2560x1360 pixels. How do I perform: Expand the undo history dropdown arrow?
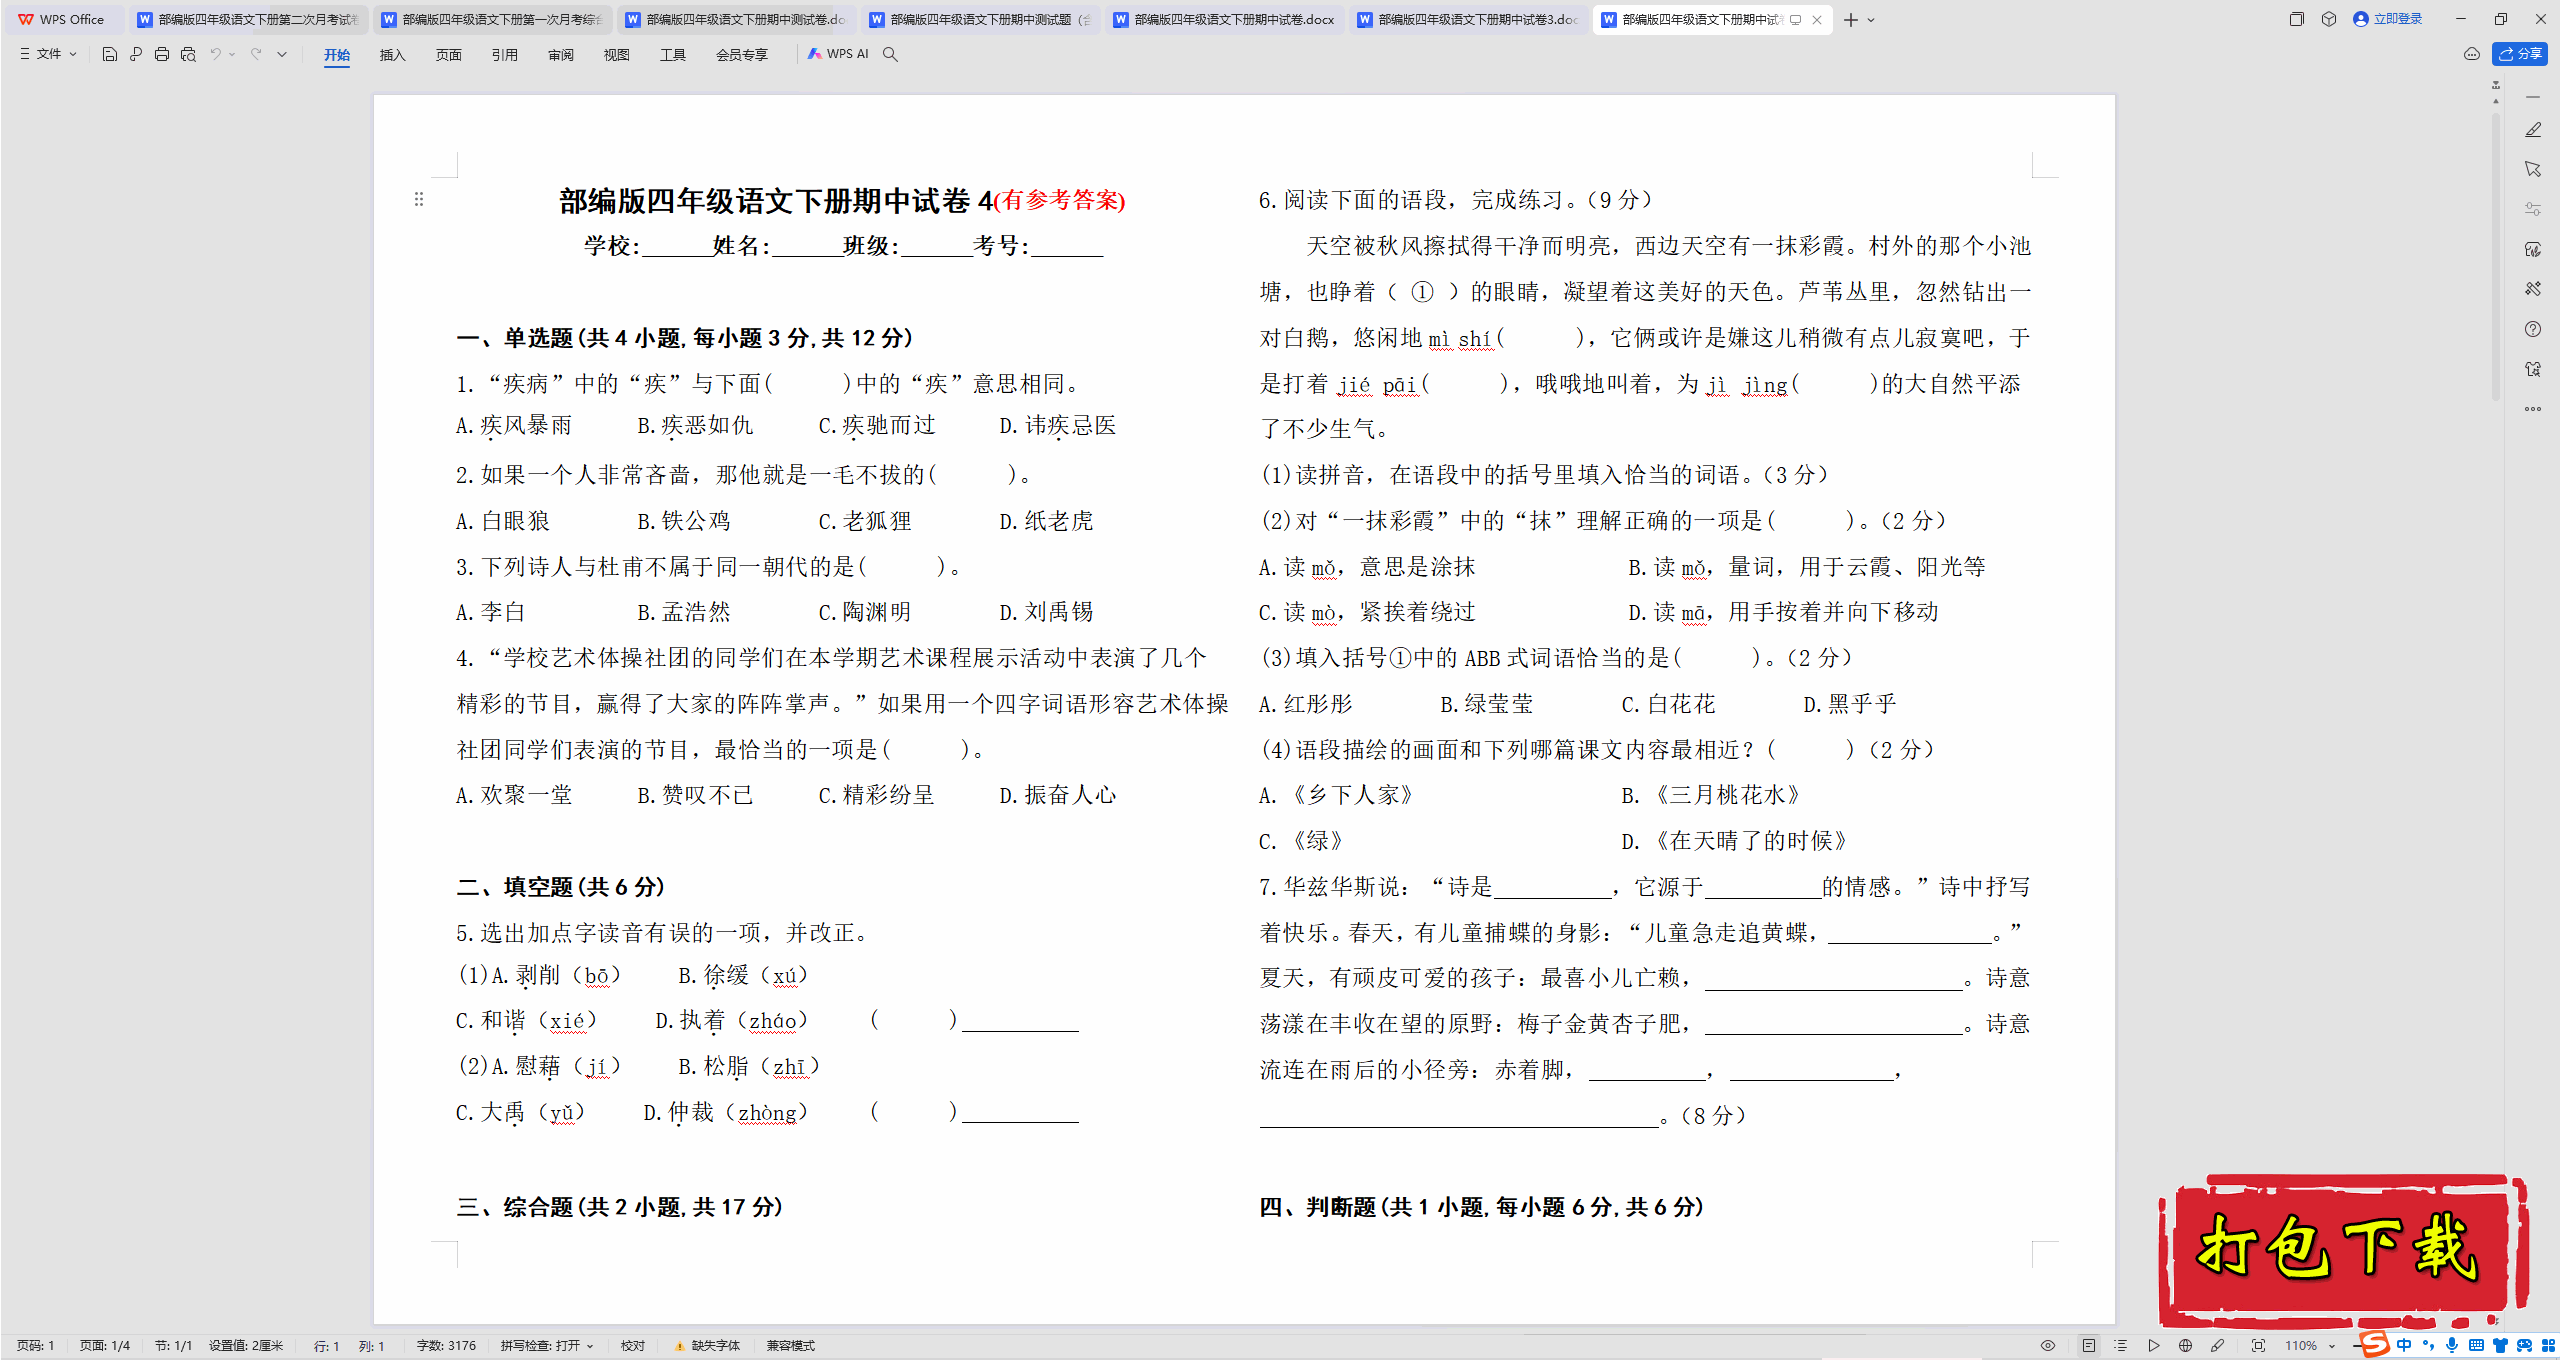(233, 54)
